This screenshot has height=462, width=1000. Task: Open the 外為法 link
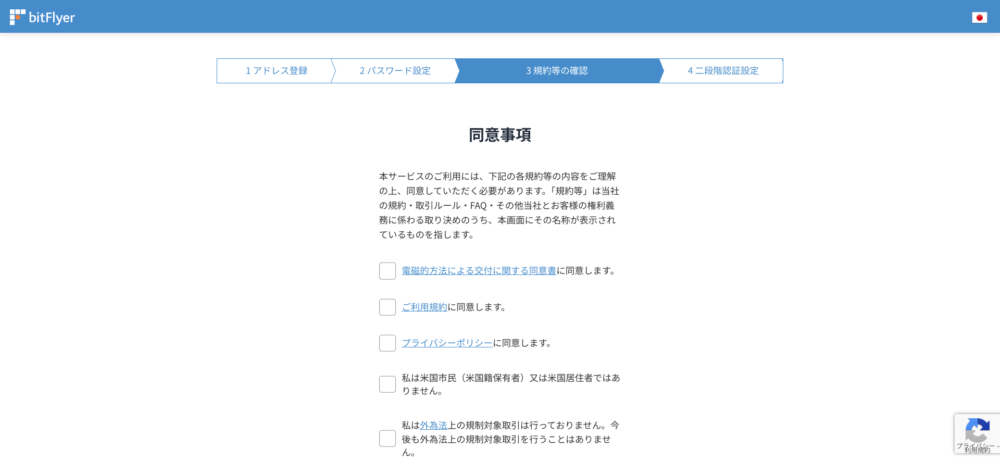(433, 425)
